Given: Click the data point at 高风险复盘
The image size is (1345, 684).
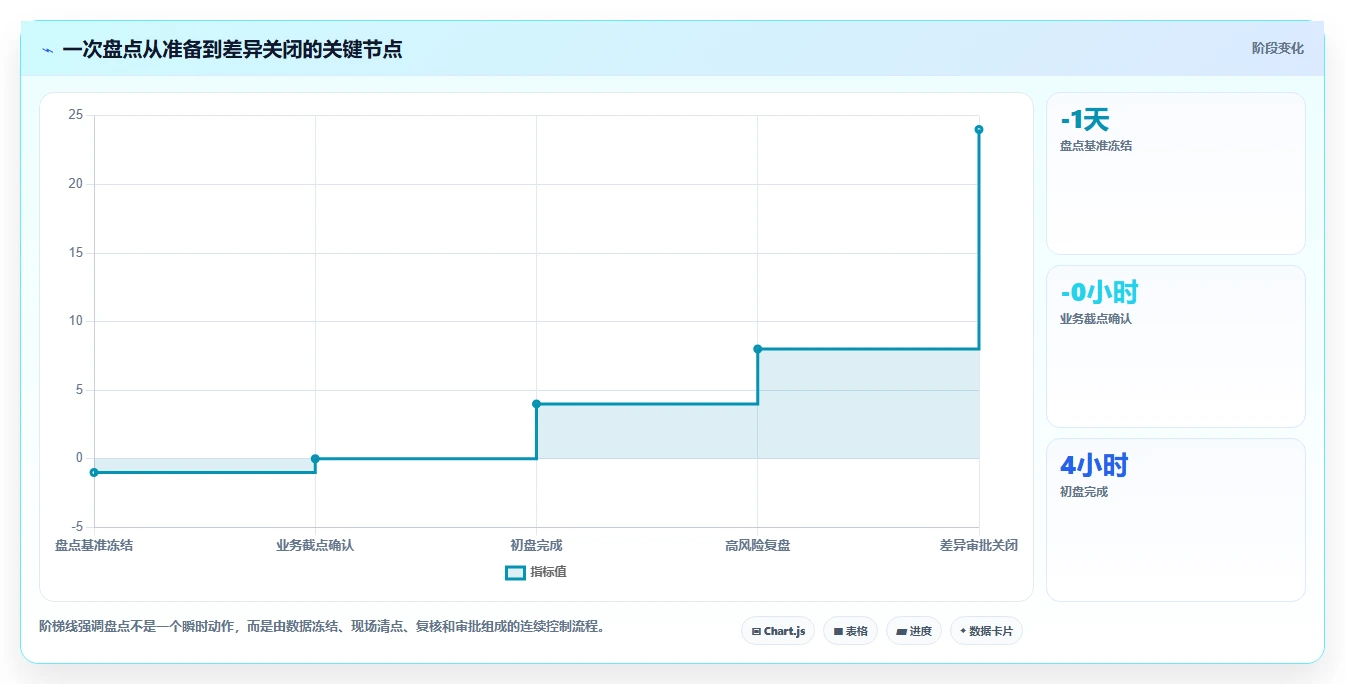Looking at the screenshot, I should click(757, 349).
